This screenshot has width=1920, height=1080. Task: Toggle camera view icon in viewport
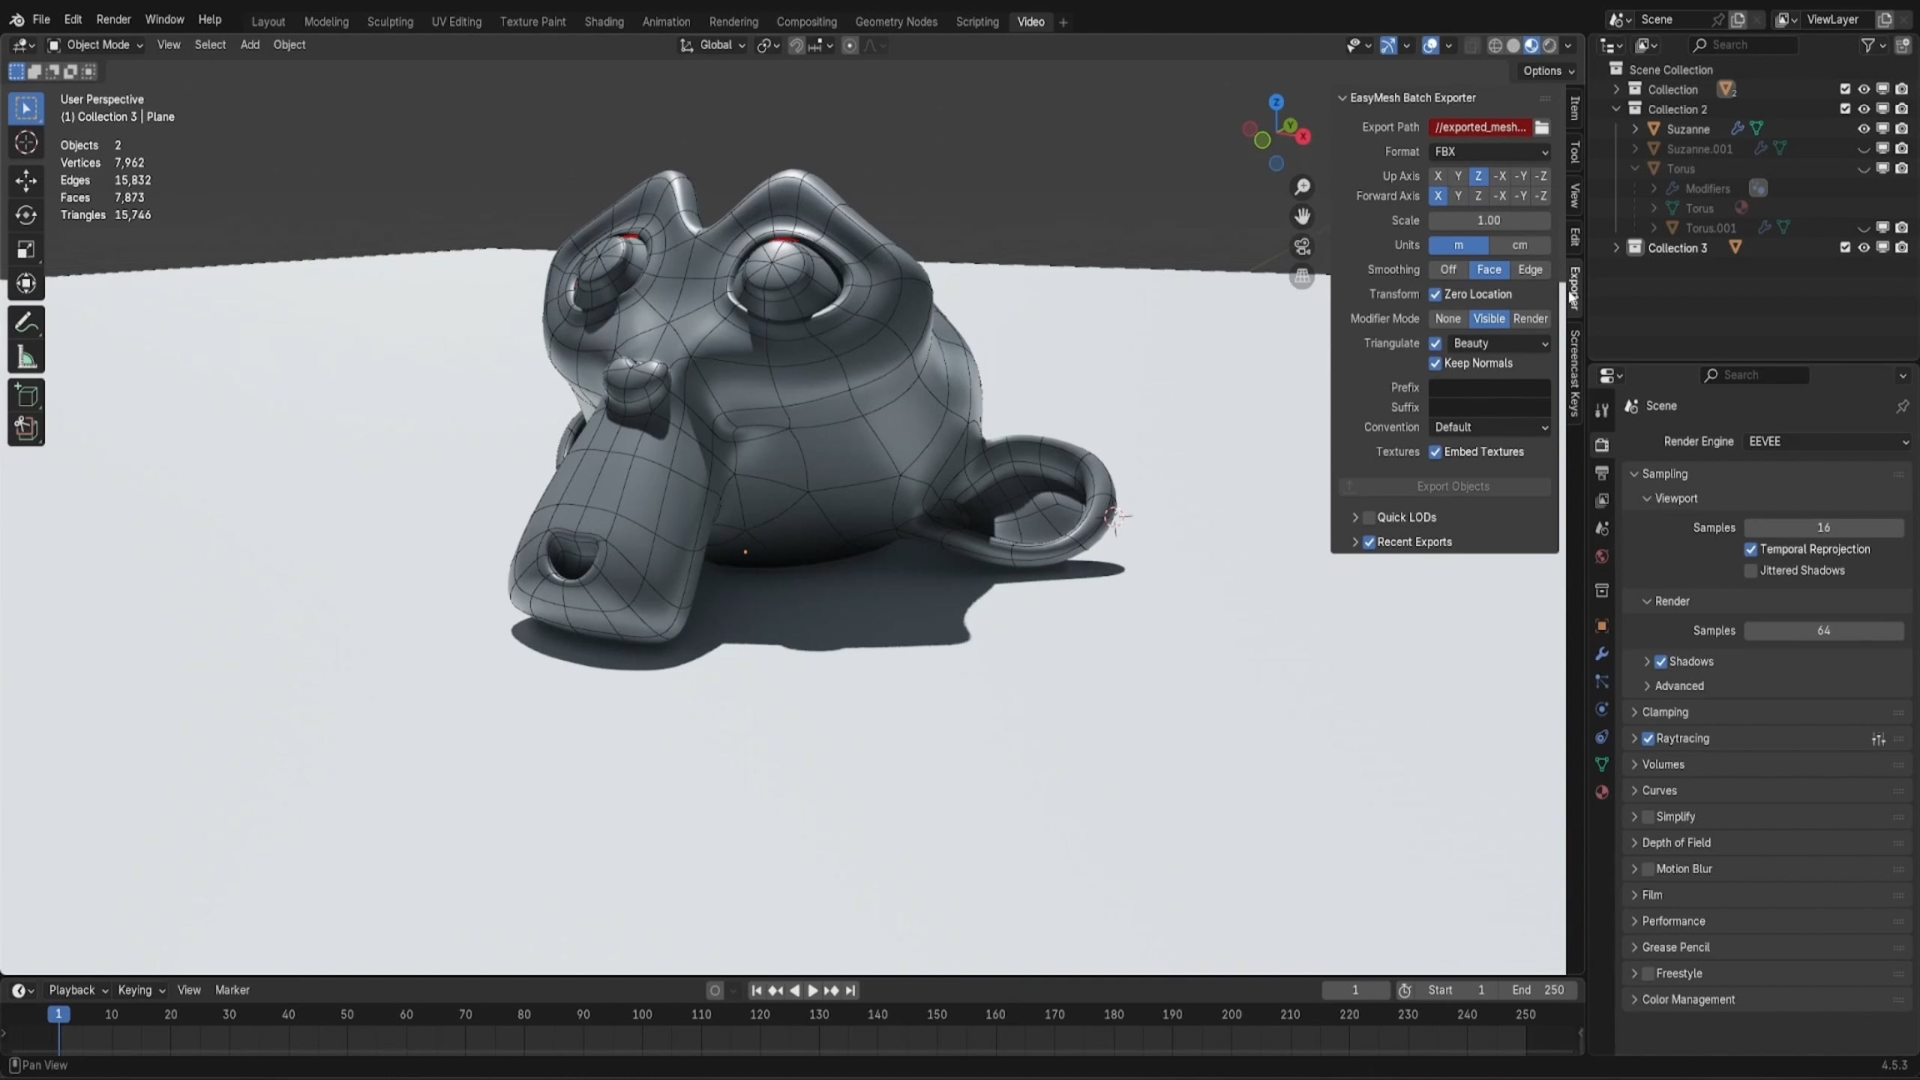(1302, 246)
